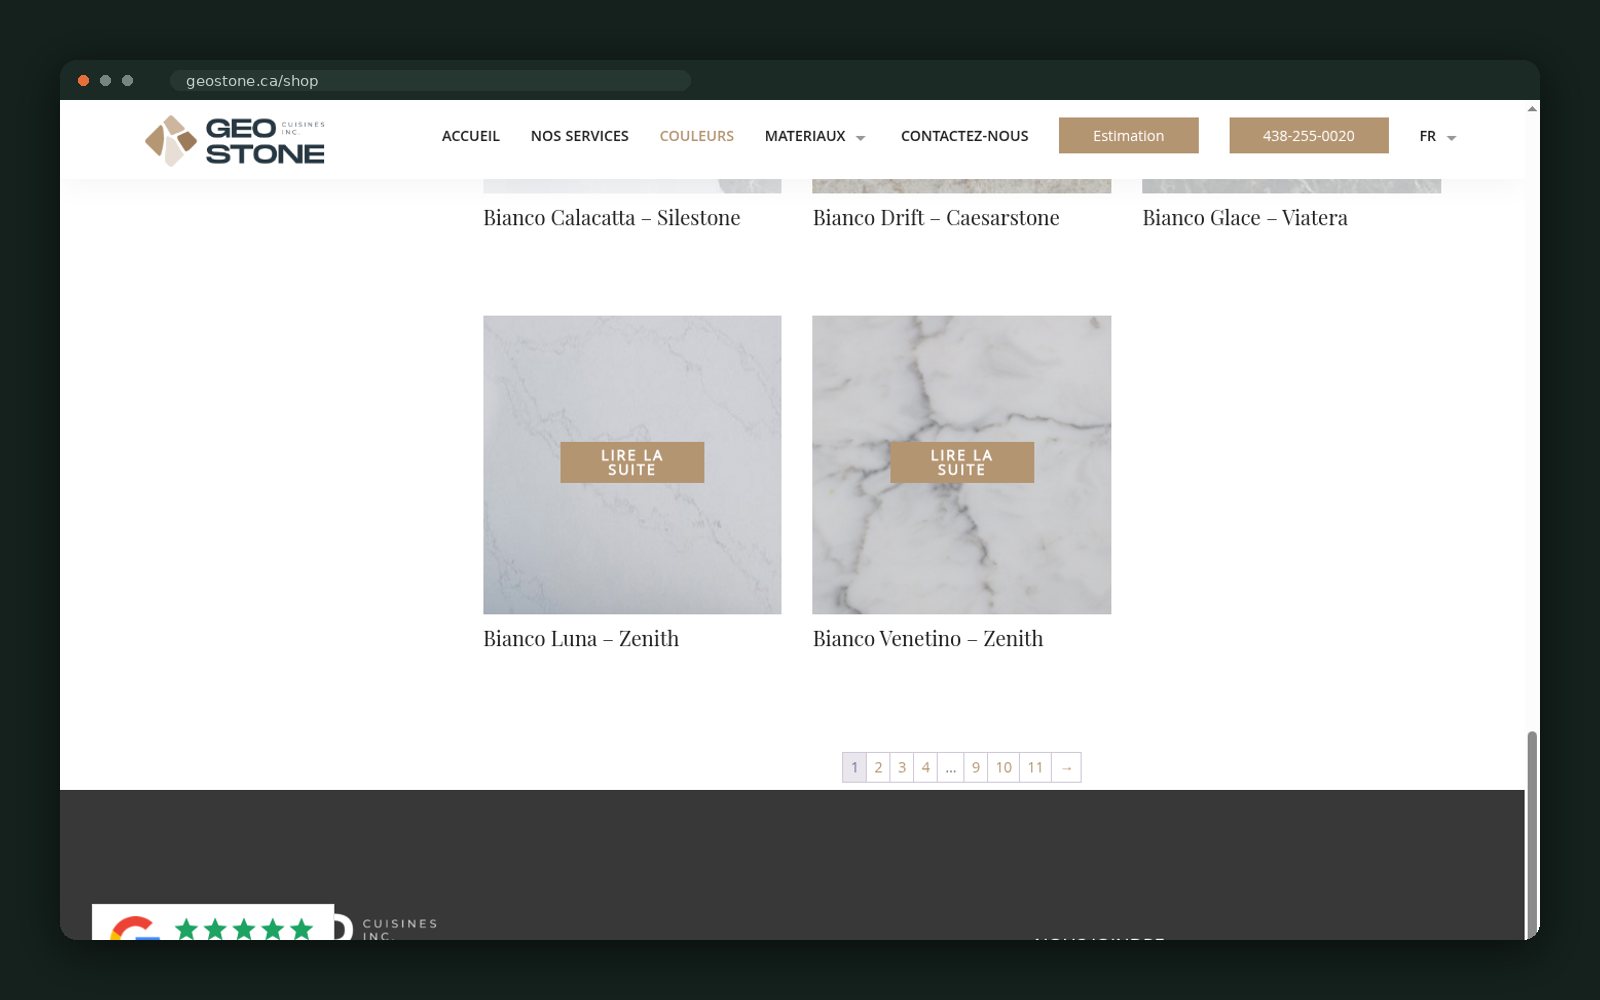Click Lire la suite on Bianco Venetino
The width and height of the screenshot is (1600, 1000).
pos(962,462)
